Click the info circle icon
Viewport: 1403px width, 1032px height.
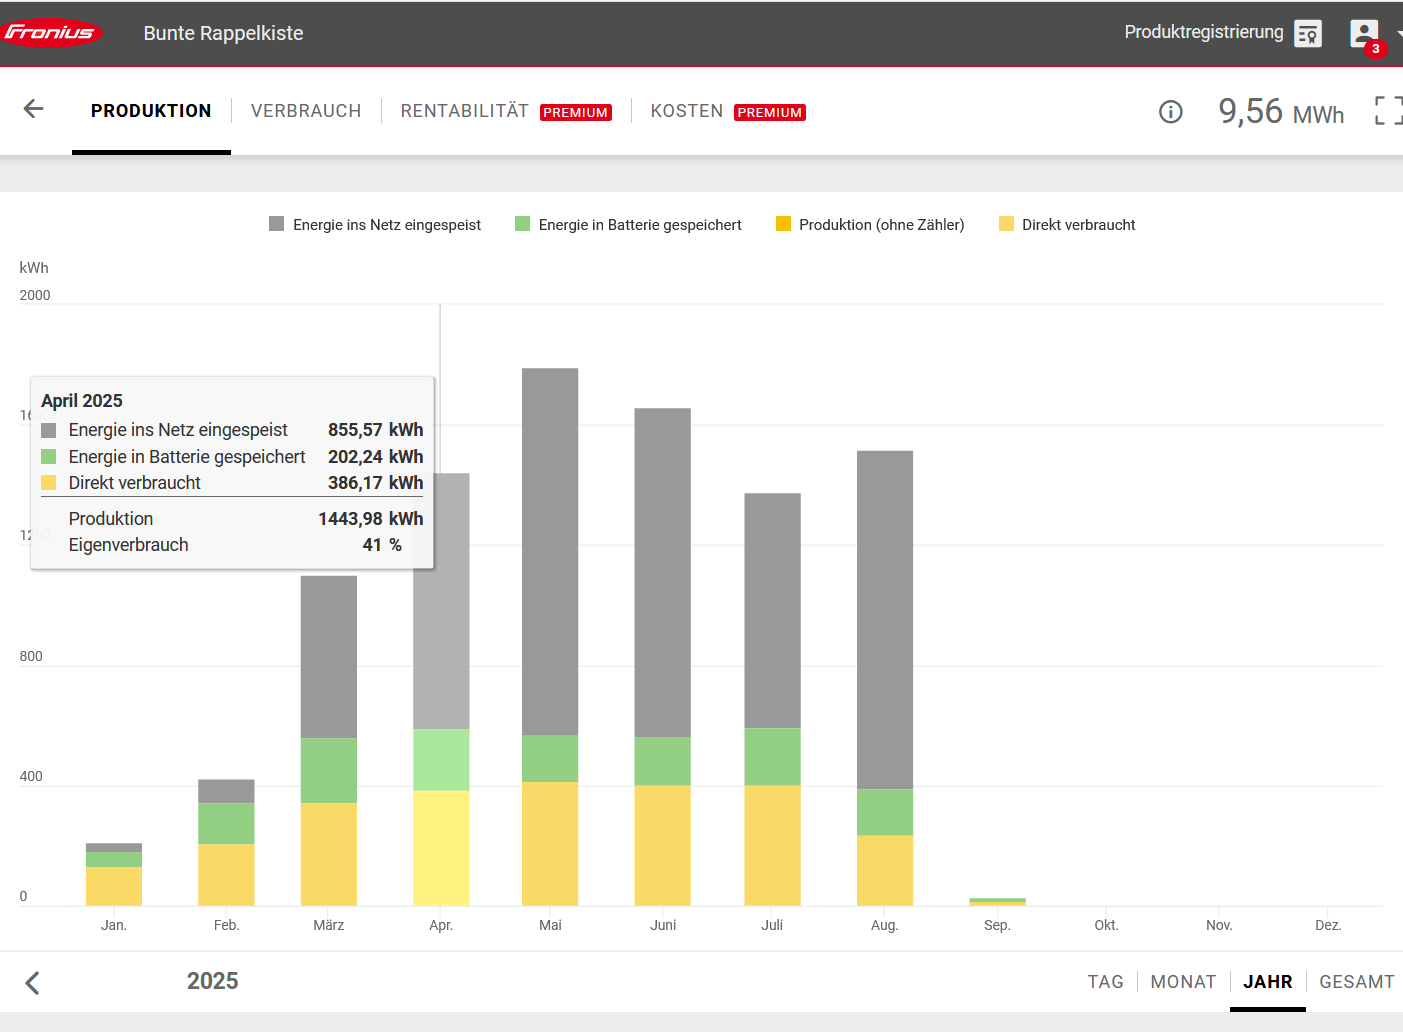click(1170, 112)
